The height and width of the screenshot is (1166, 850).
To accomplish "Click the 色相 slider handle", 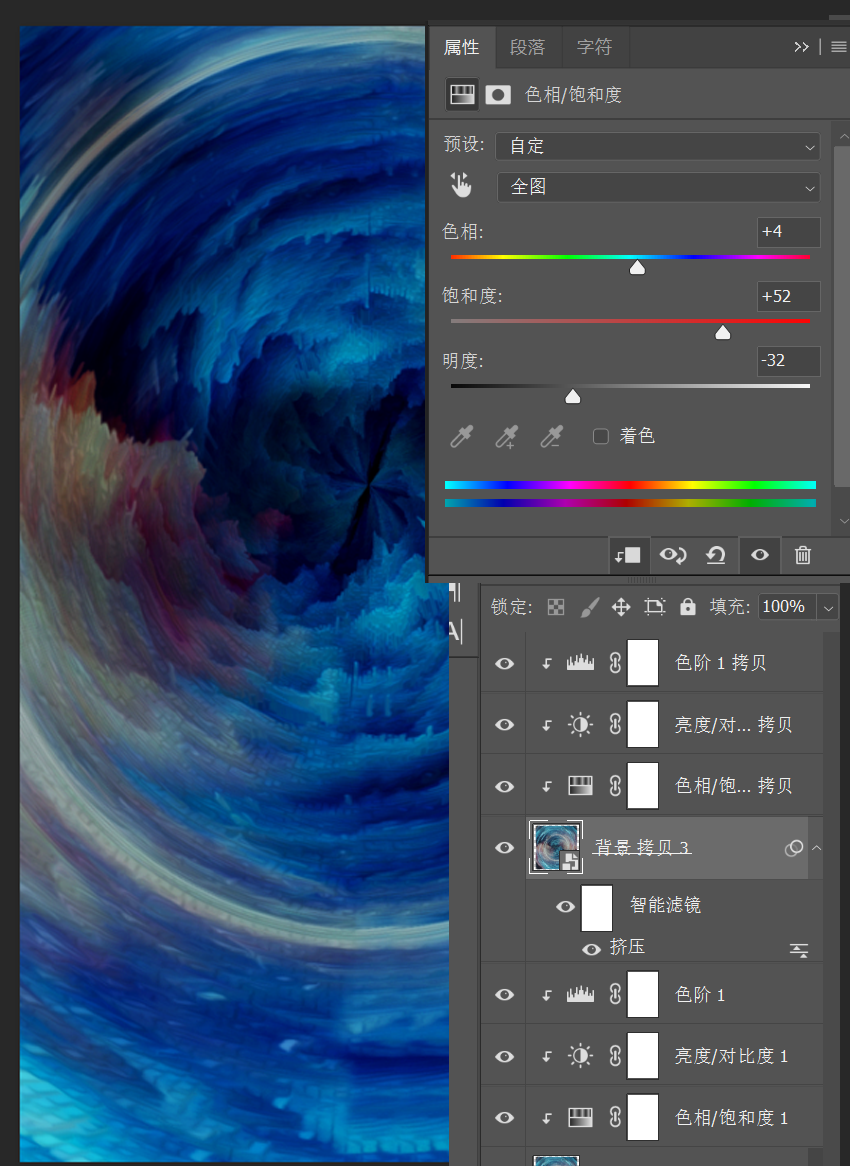I will tap(637, 268).
